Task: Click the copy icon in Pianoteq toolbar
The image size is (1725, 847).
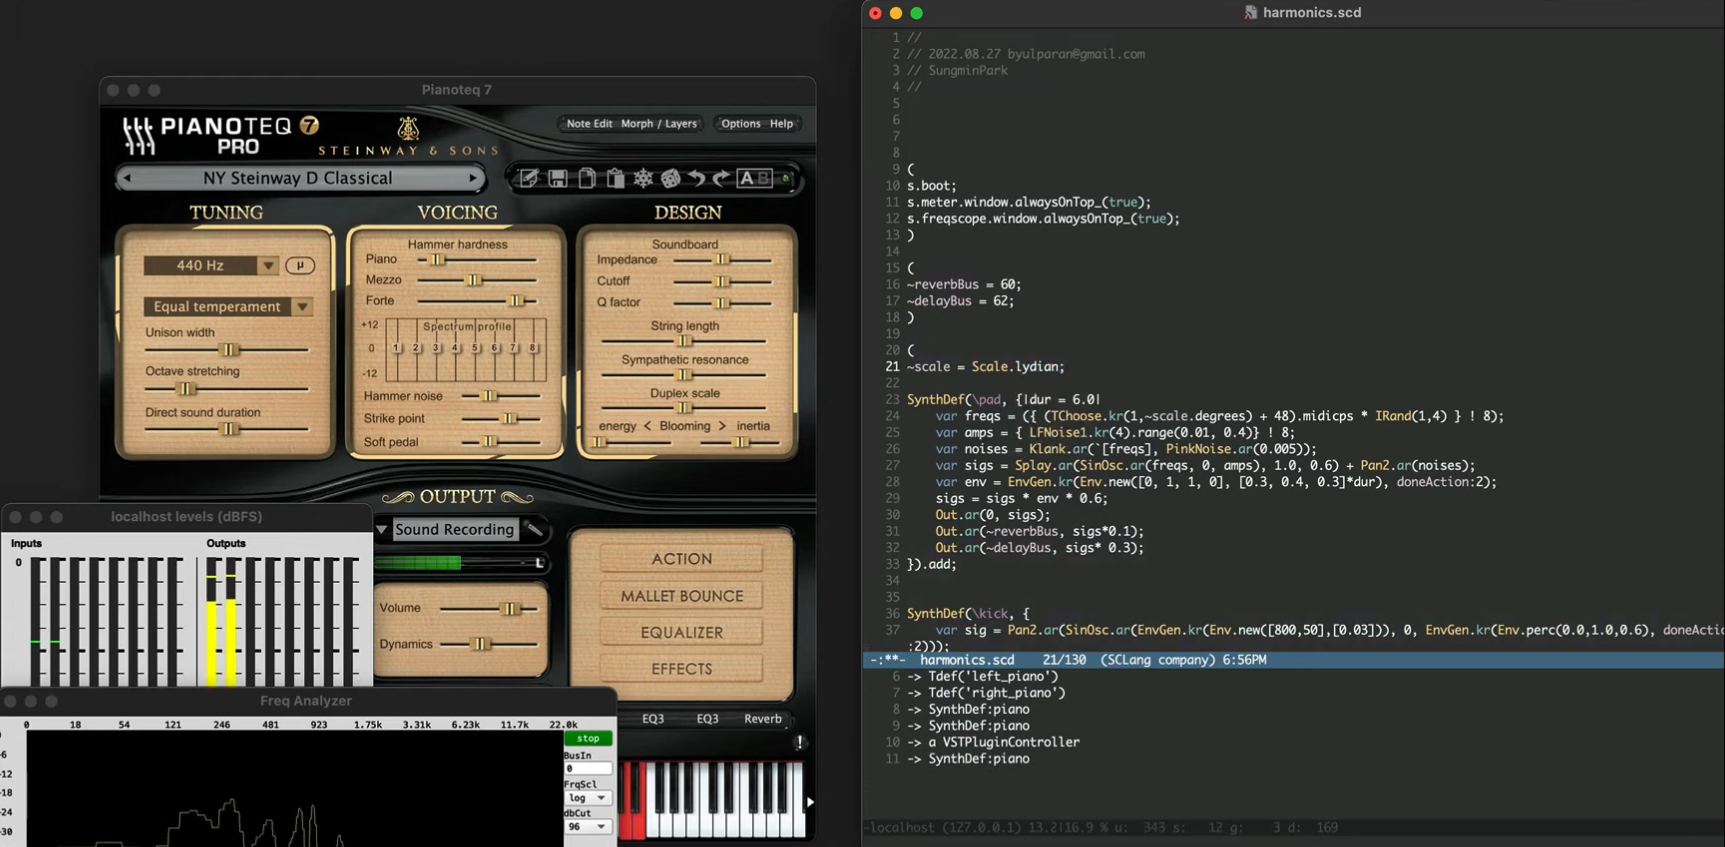Action: tap(586, 178)
